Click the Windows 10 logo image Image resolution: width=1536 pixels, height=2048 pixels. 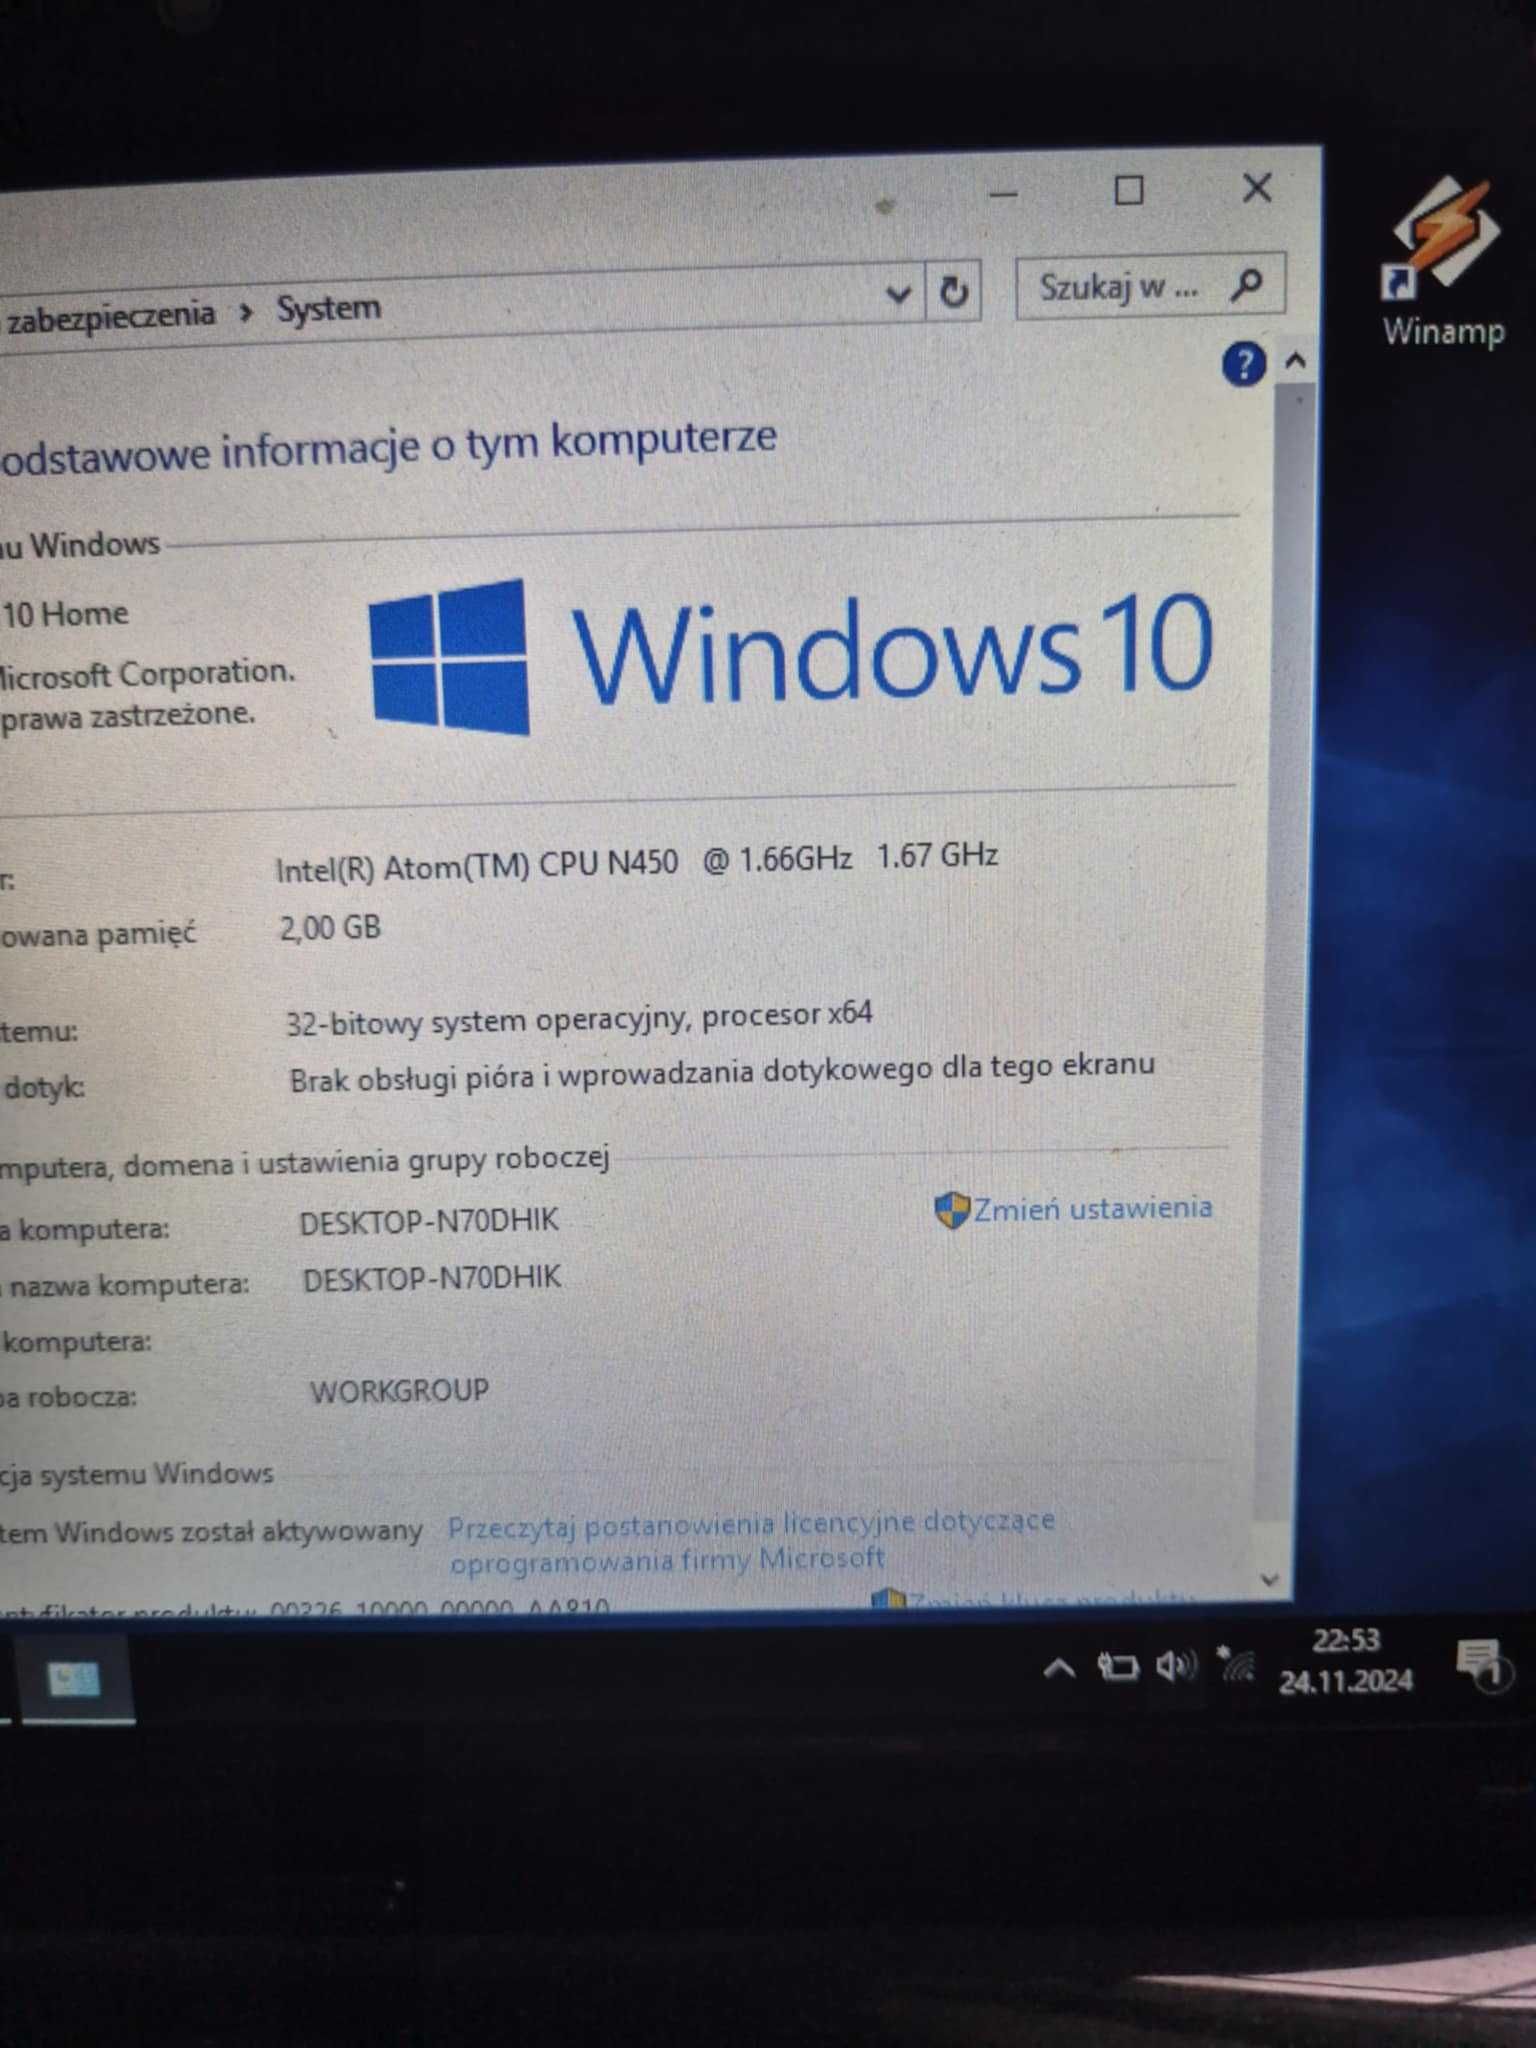pos(791,655)
